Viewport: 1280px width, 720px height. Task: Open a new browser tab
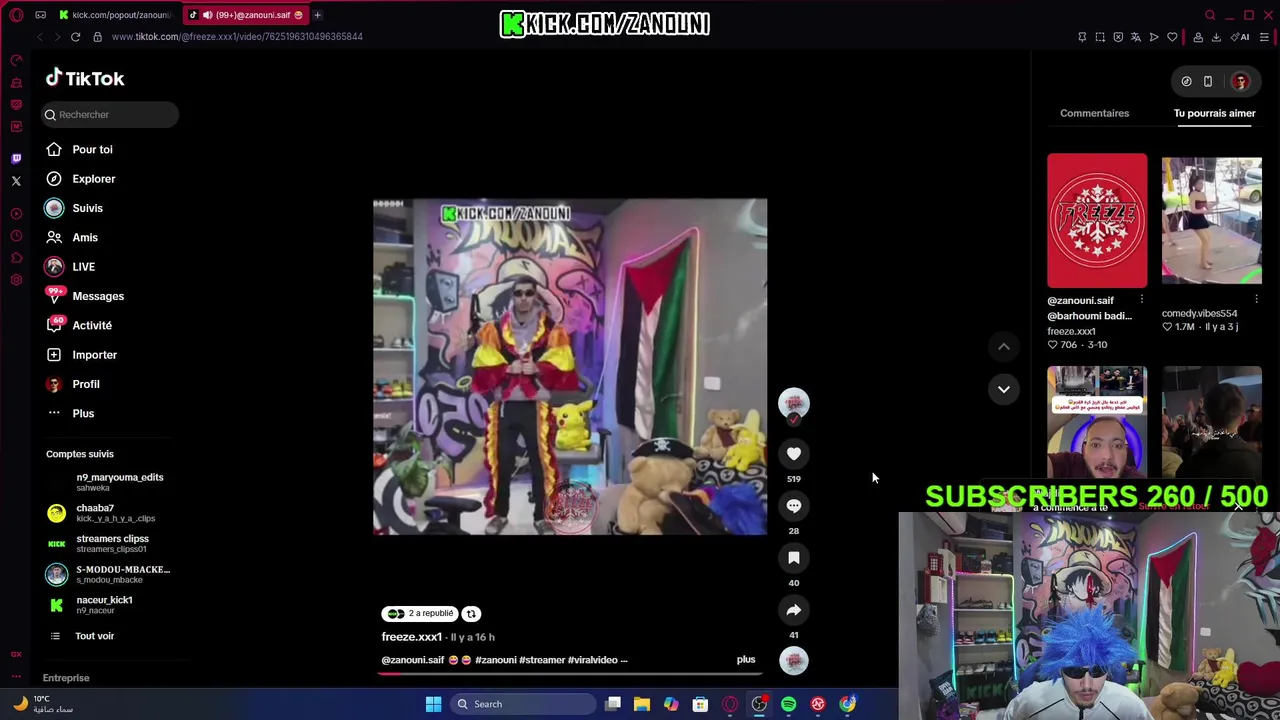coord(317,15)
